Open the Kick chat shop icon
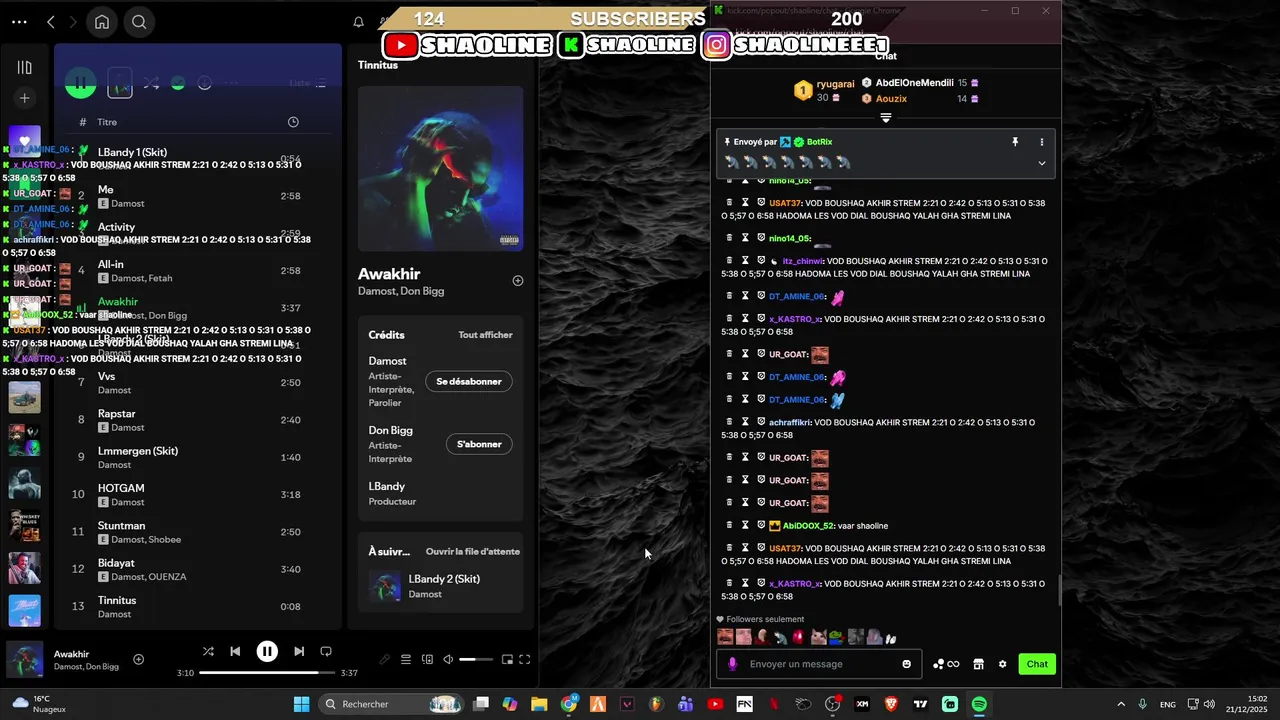Screen dimensions: 1280x720 click(x=978, y=664)
